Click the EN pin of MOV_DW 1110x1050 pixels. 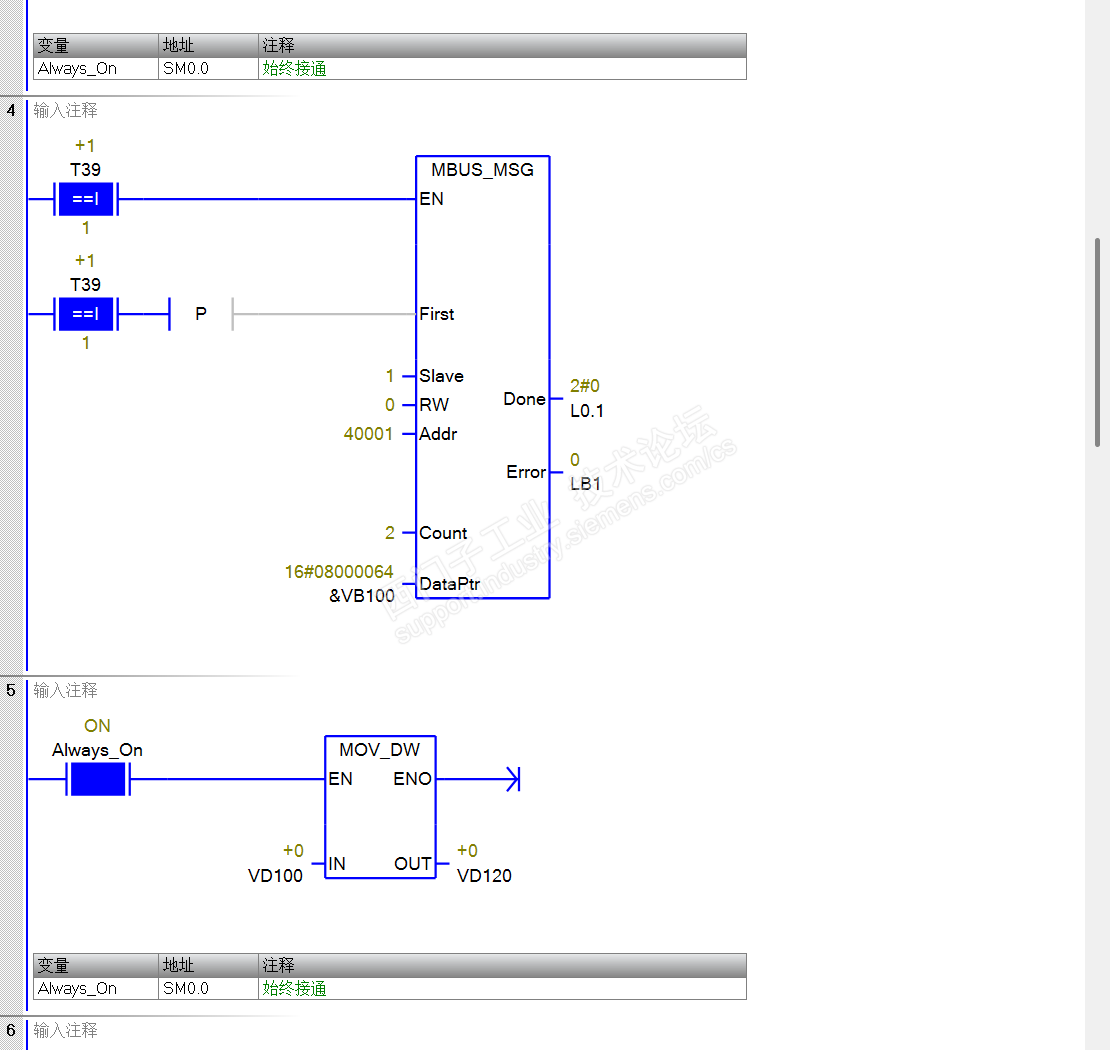click(341, 779)
